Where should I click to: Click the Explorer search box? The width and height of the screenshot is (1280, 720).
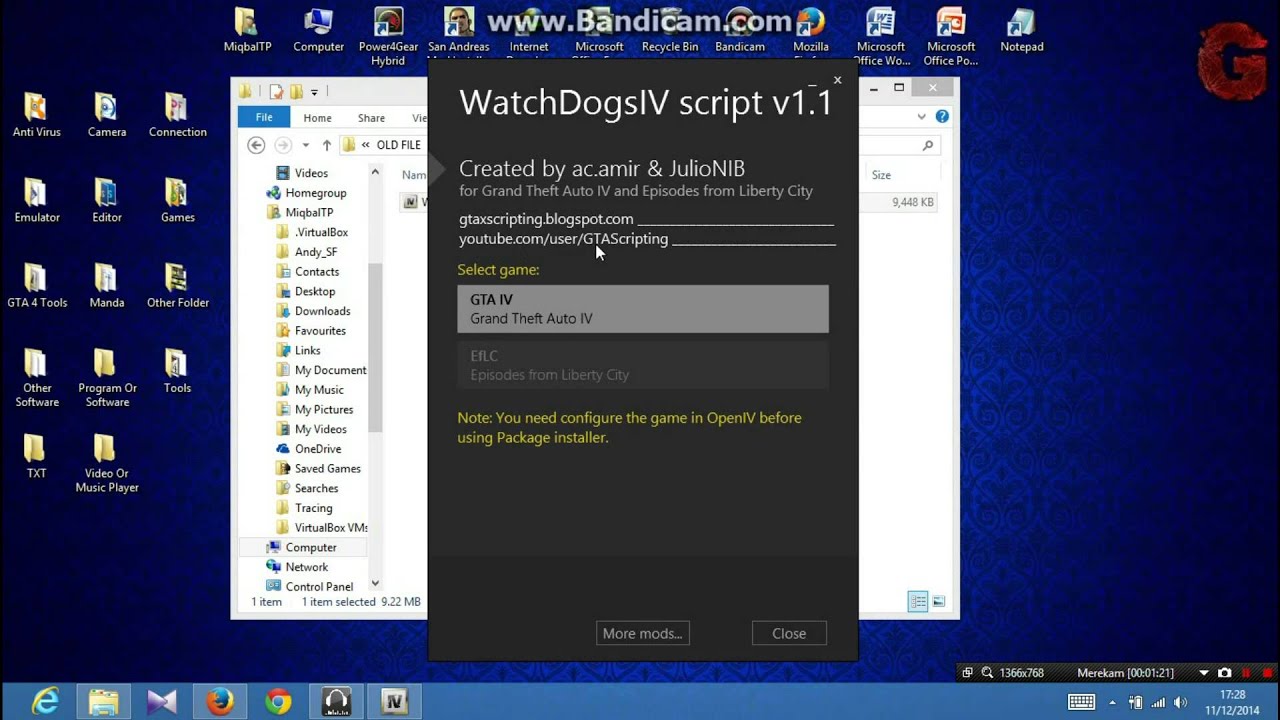(898, 145)
